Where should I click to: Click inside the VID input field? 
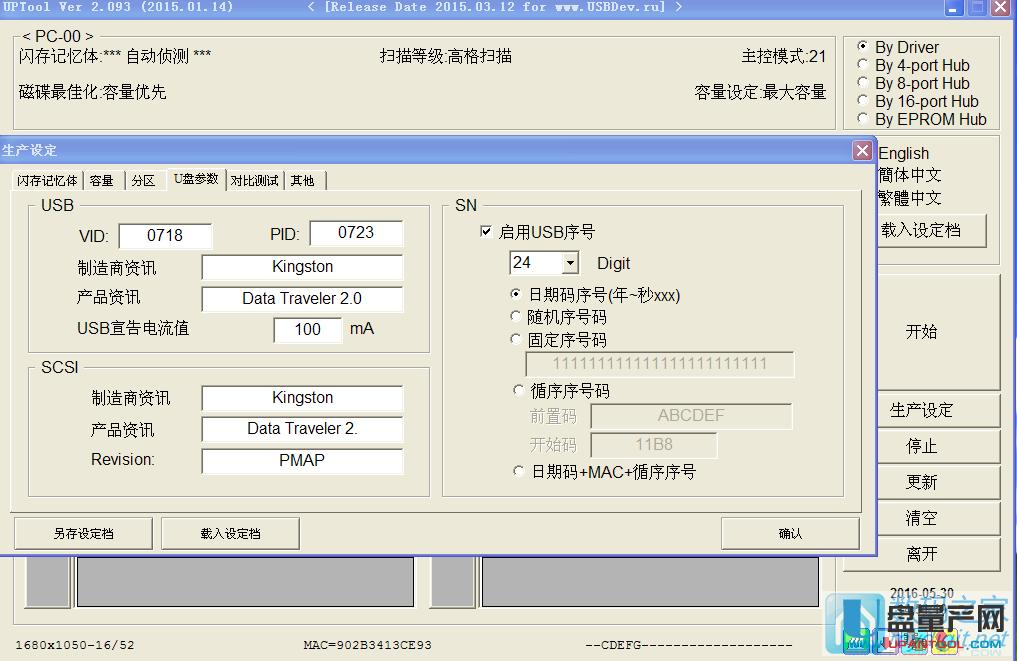pos(165,235)
